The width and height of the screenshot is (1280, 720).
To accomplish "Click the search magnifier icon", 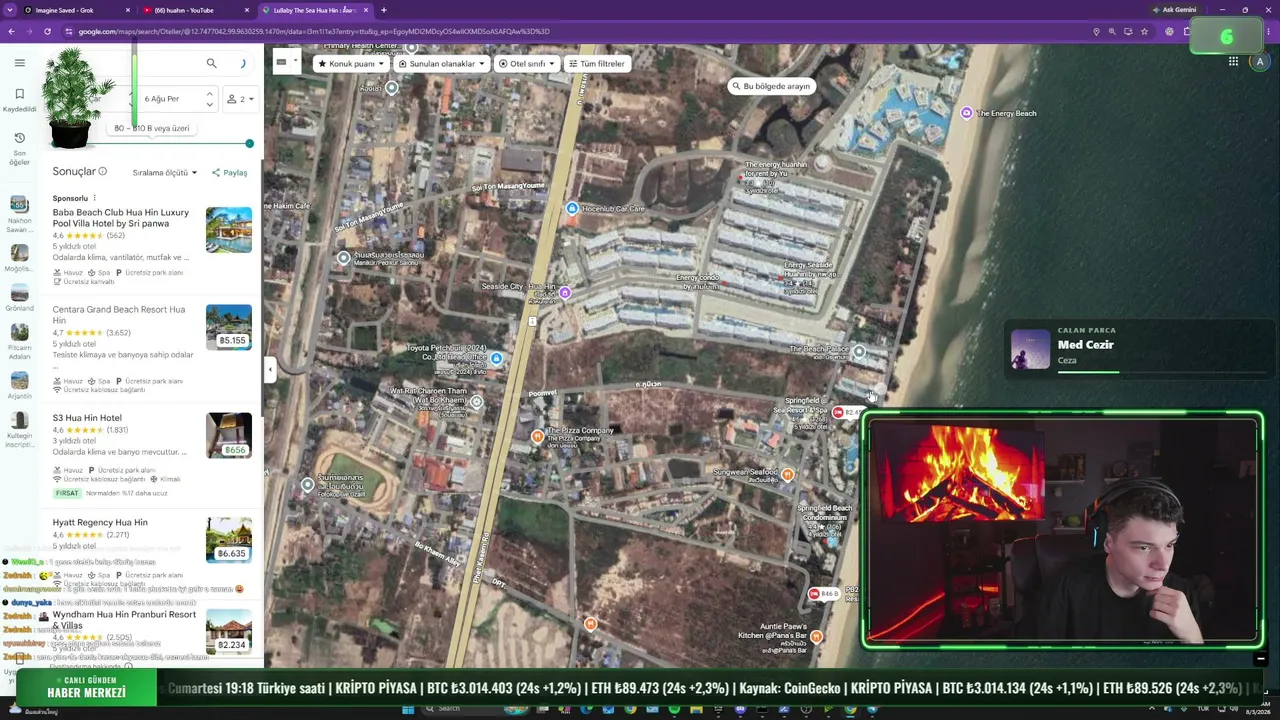I will [211, 63].
